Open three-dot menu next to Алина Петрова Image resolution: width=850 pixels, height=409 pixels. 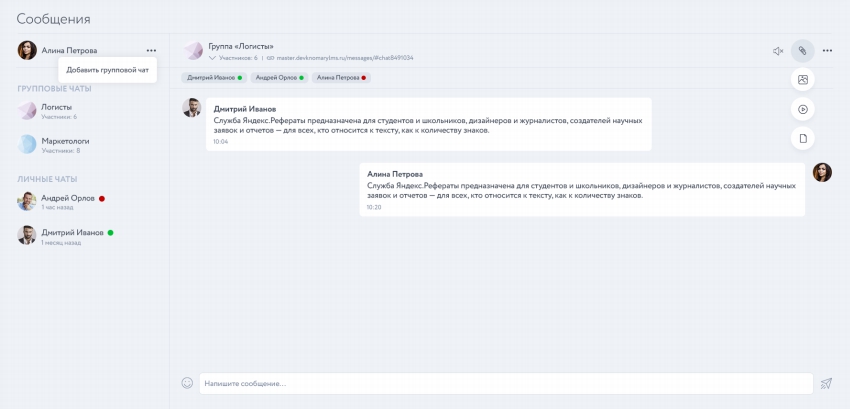point(151,50)
